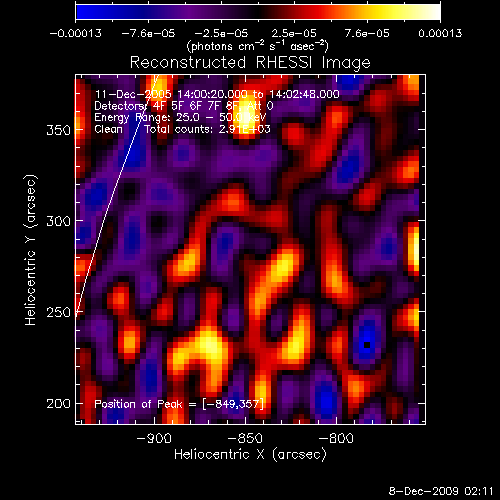The image size is (500, 500).
Task: Click the color bar gradient legend
Action: pyautogui.click(x=258, y=12)
